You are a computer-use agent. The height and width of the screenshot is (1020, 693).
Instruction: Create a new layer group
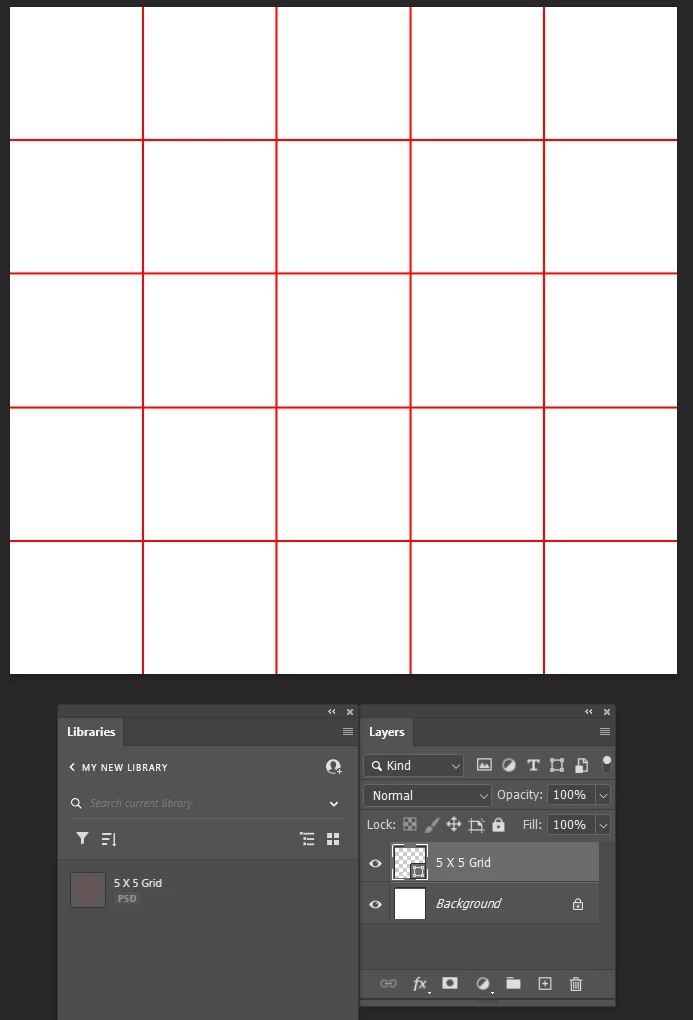coord(513,983)
